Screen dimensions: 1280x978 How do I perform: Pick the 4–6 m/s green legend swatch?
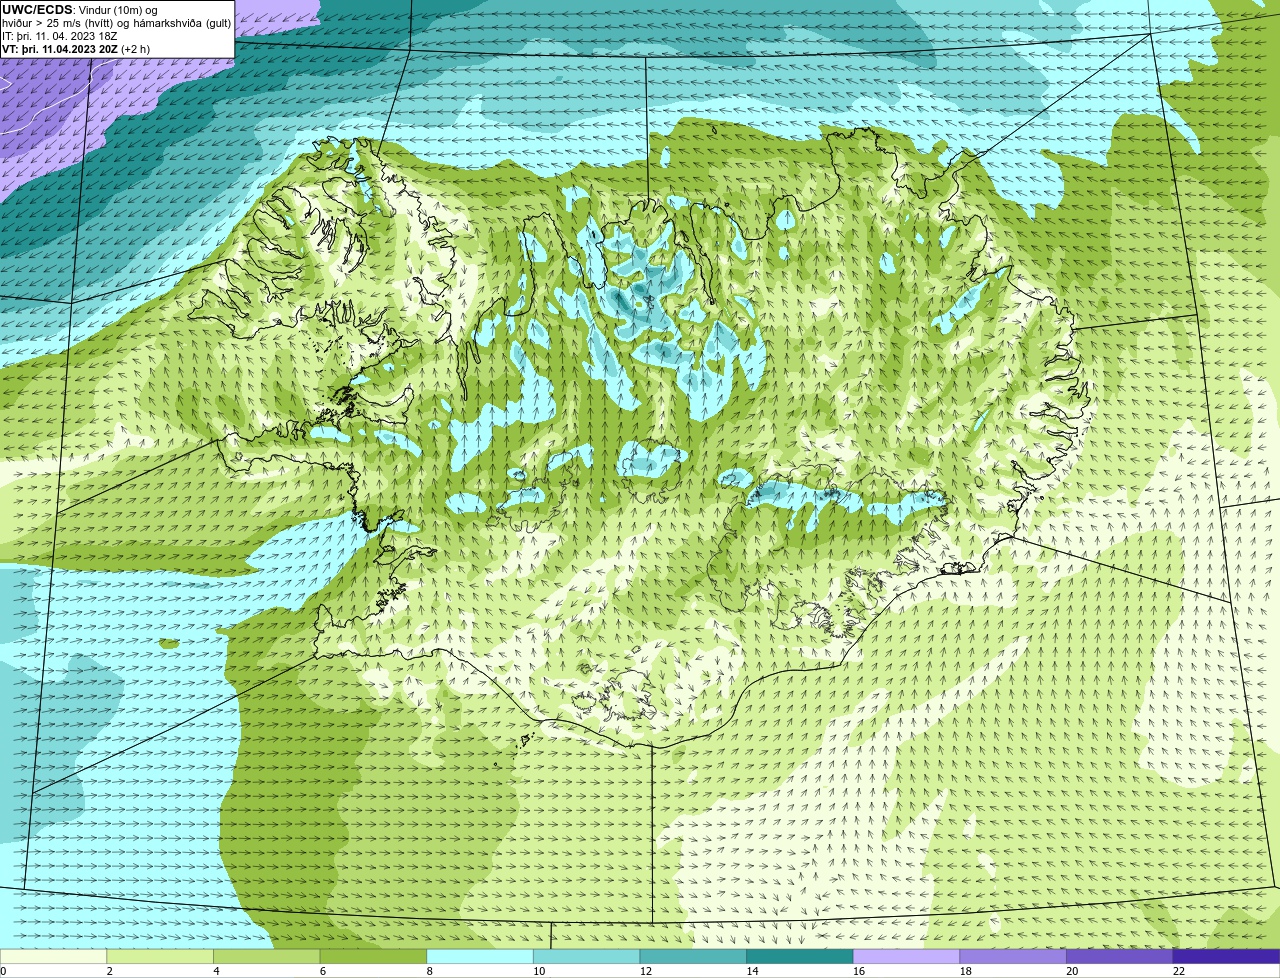coord(267,957)
